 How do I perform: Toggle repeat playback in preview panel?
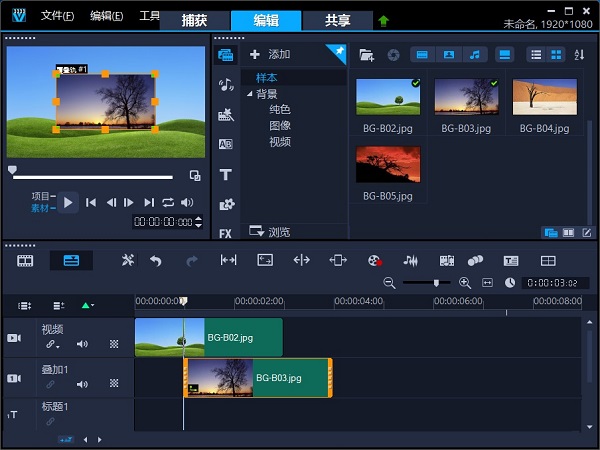168,202
